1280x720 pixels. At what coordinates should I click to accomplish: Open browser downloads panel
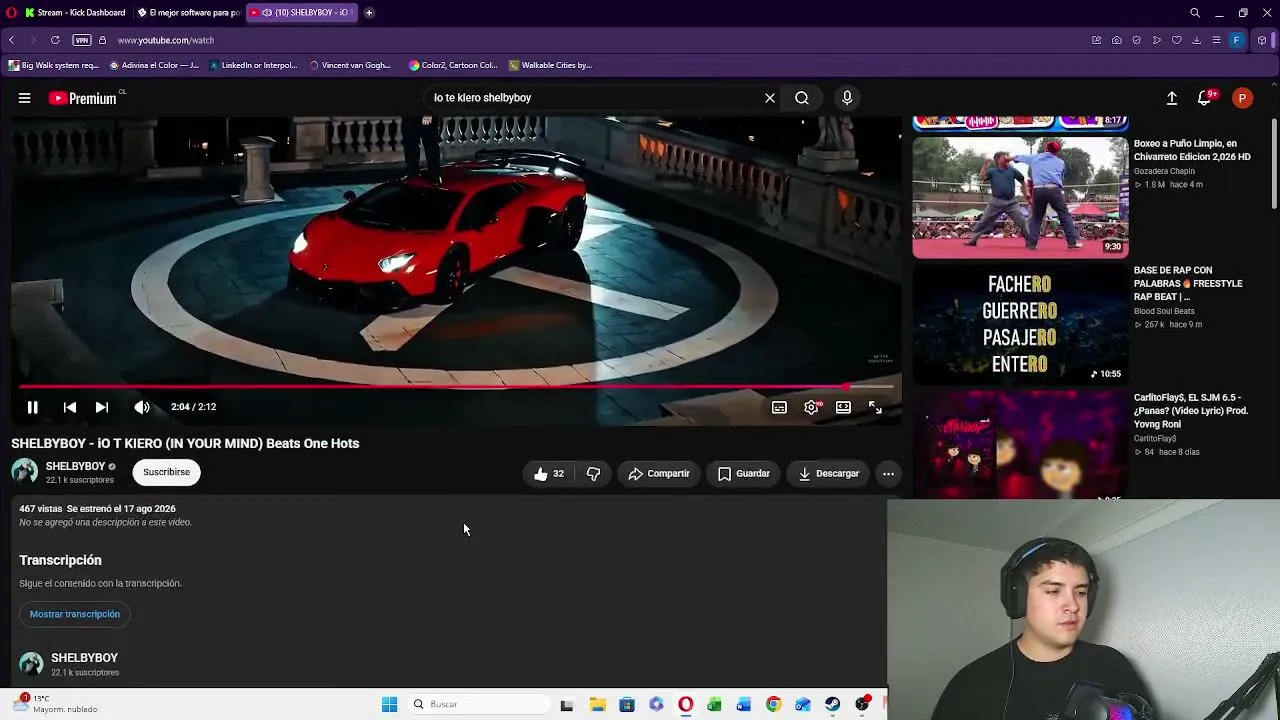(x=1196, y=40)
